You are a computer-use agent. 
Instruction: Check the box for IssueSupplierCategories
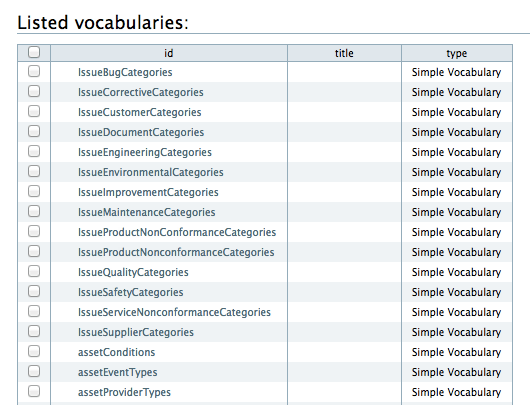tap(34, 331)
